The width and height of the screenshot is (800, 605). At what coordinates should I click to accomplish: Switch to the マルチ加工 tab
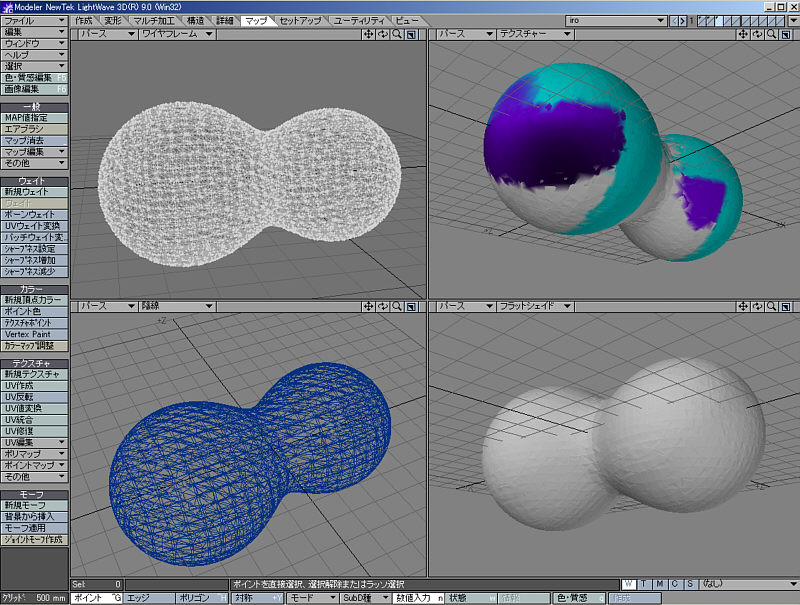(x=154, y=20)
